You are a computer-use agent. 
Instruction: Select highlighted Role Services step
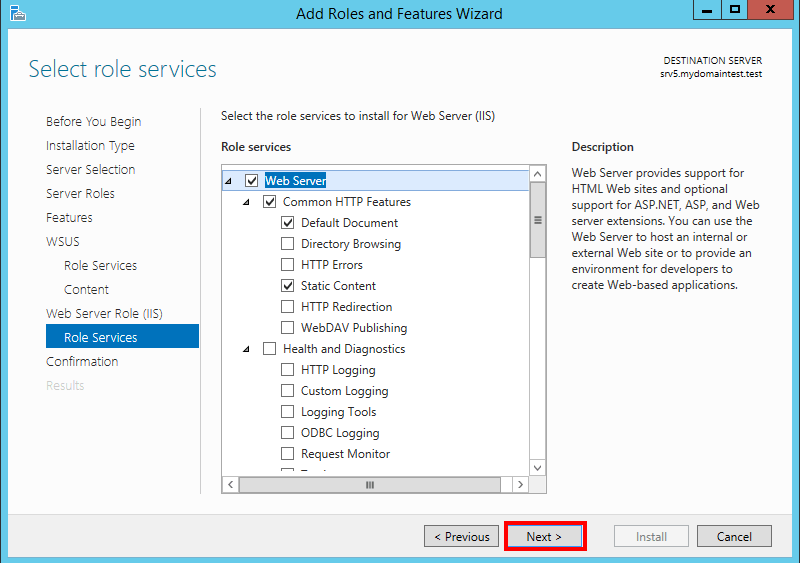(x=122, y=336)
